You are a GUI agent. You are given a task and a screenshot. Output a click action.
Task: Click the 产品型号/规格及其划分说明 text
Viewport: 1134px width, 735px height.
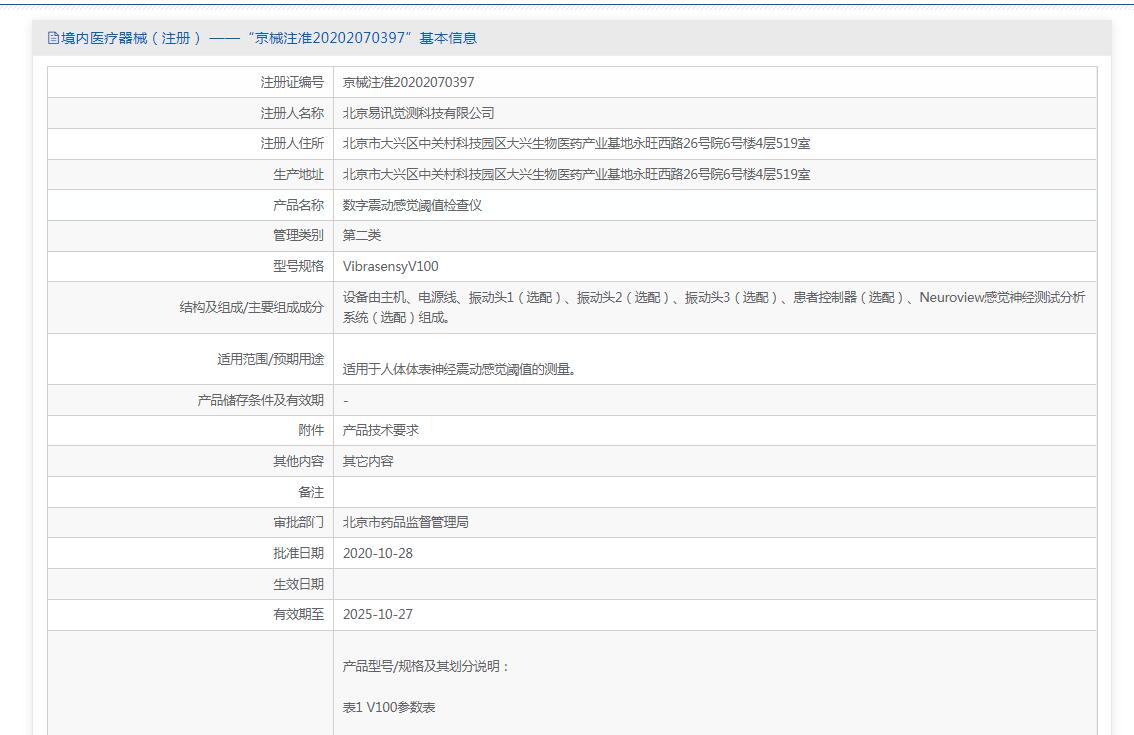tap(426, 666)
